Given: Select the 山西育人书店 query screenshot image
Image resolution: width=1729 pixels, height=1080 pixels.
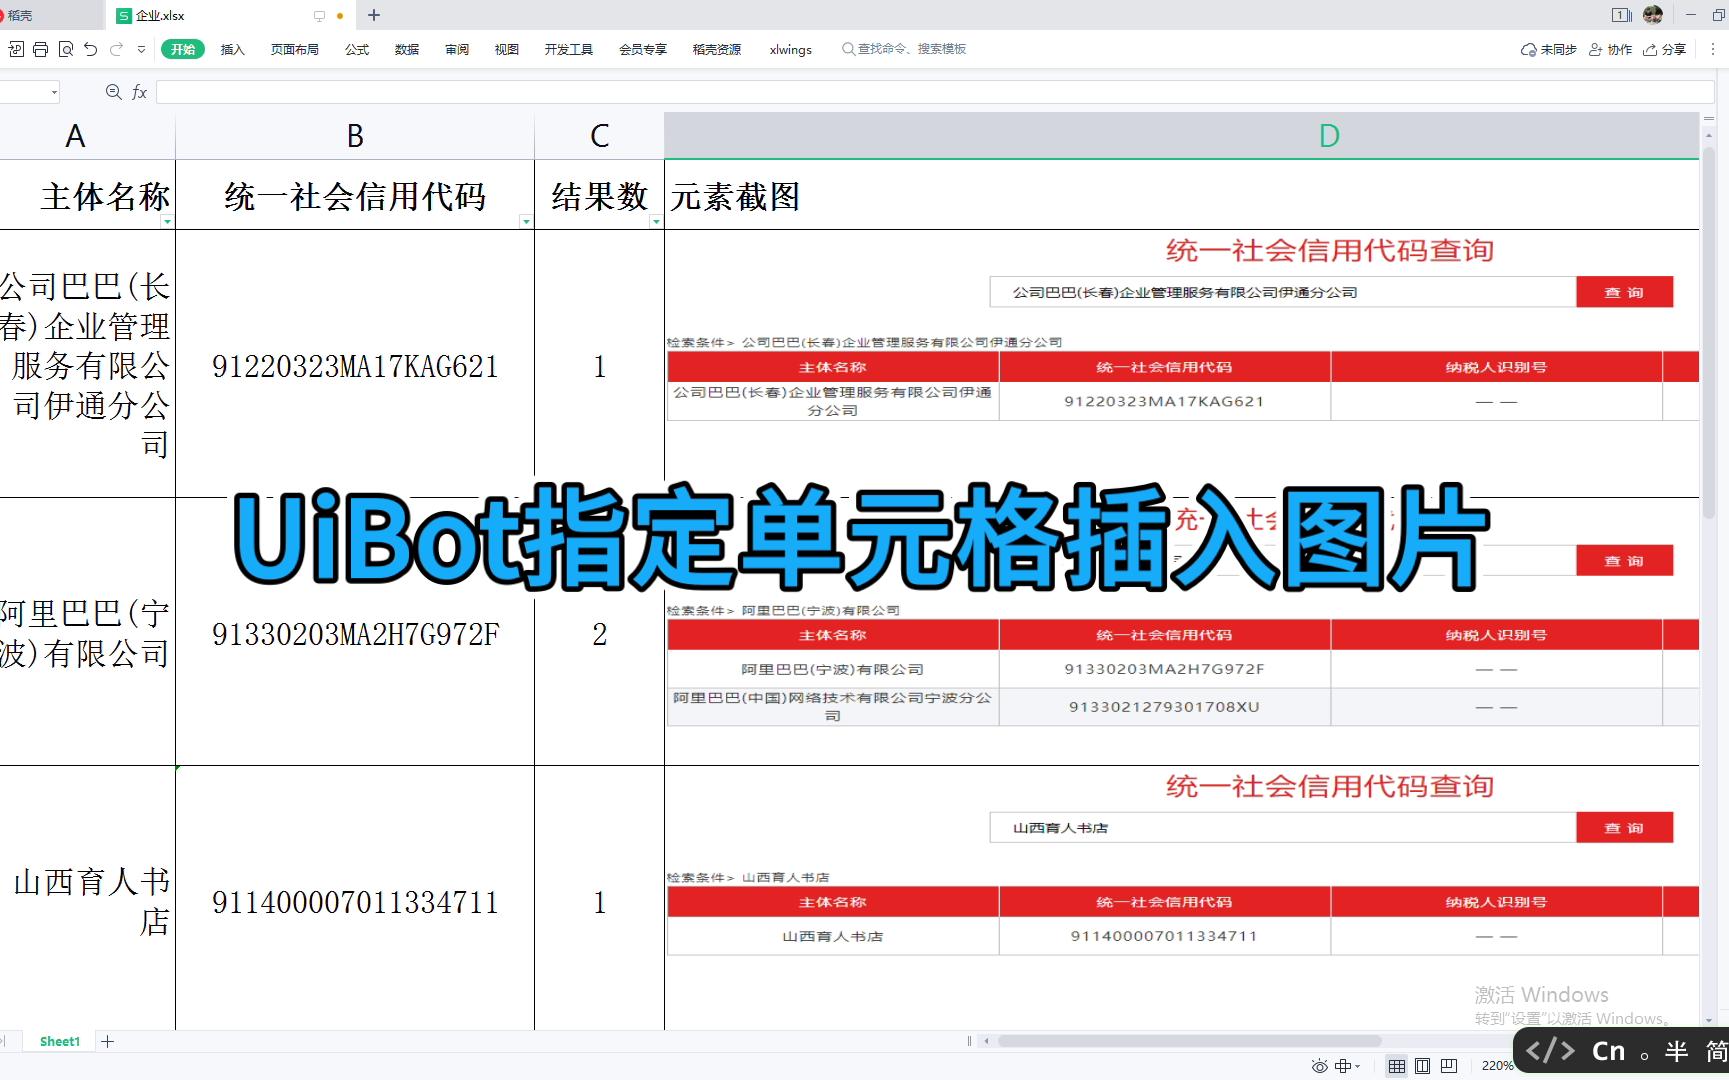Looking at the screenshot, I should tap(1182, 863).
